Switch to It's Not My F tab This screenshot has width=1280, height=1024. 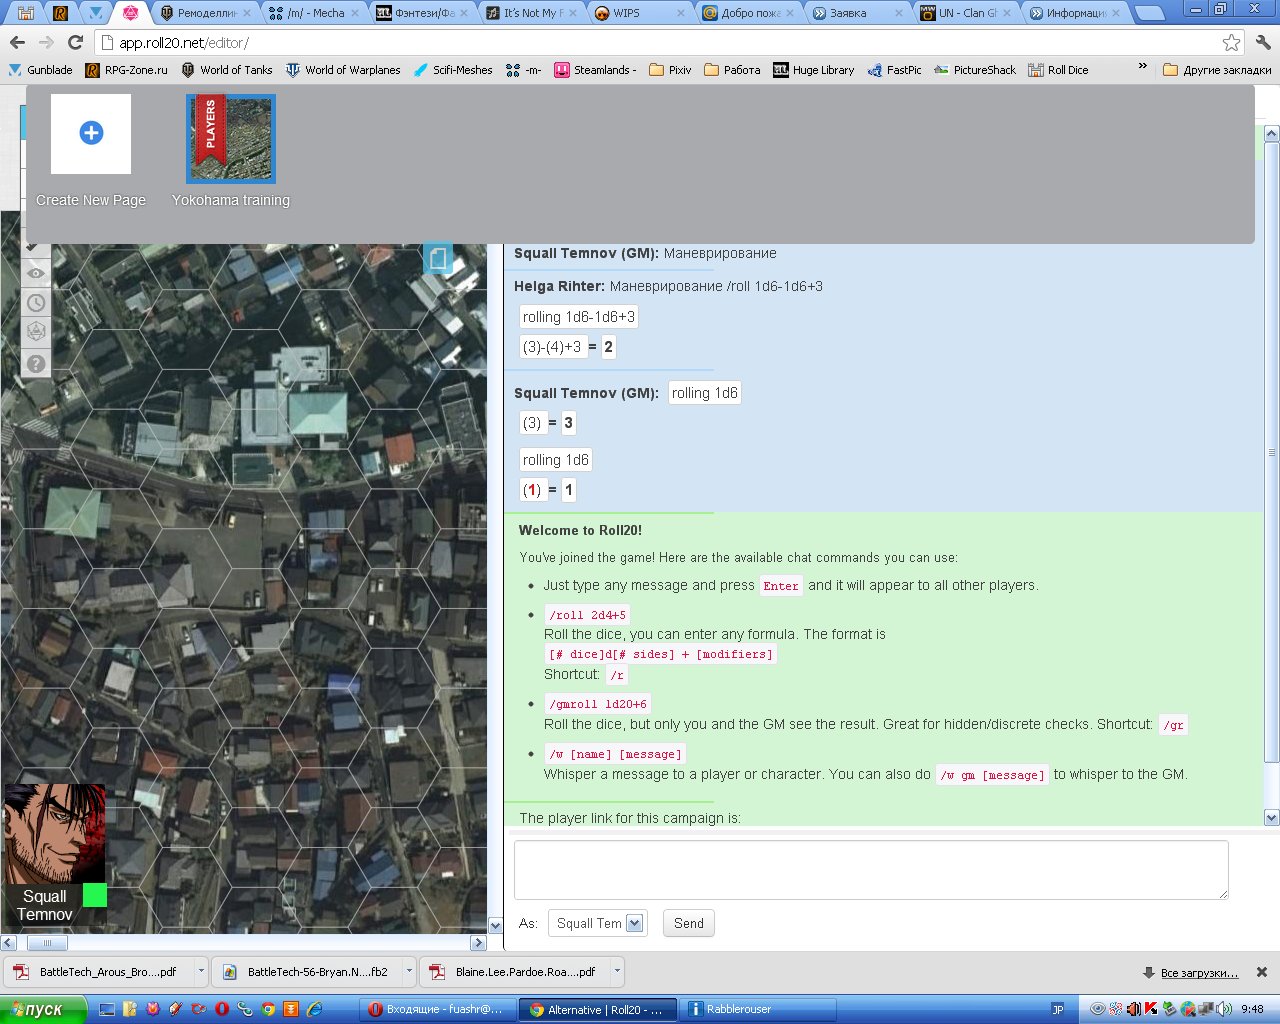click(x=529, y=13)
